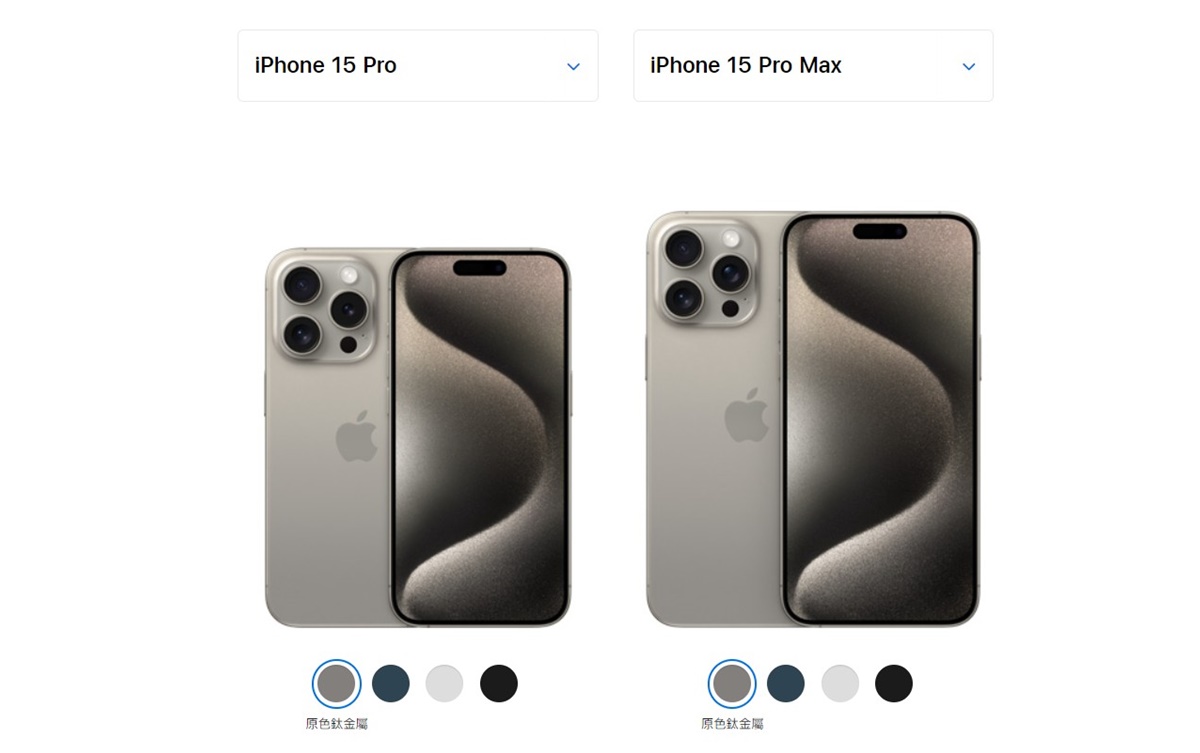Click the Apple logo on iPhone 15 Pro back
The image size is (1200, 753).
356,438
